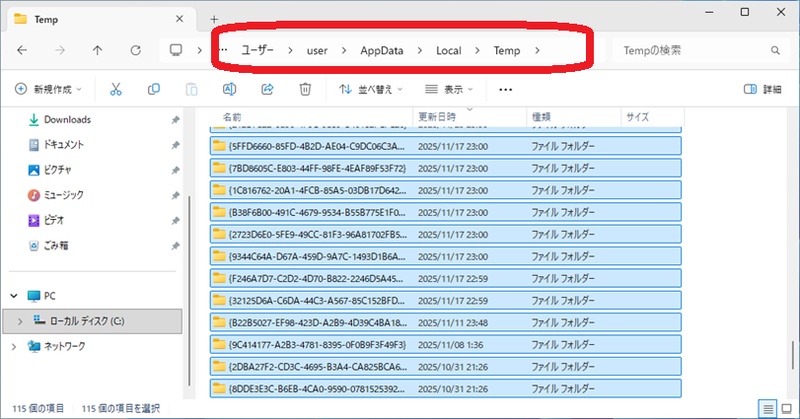Refresh the current folder view
This screenshot has height=419, width=800.
coord(134,50)
